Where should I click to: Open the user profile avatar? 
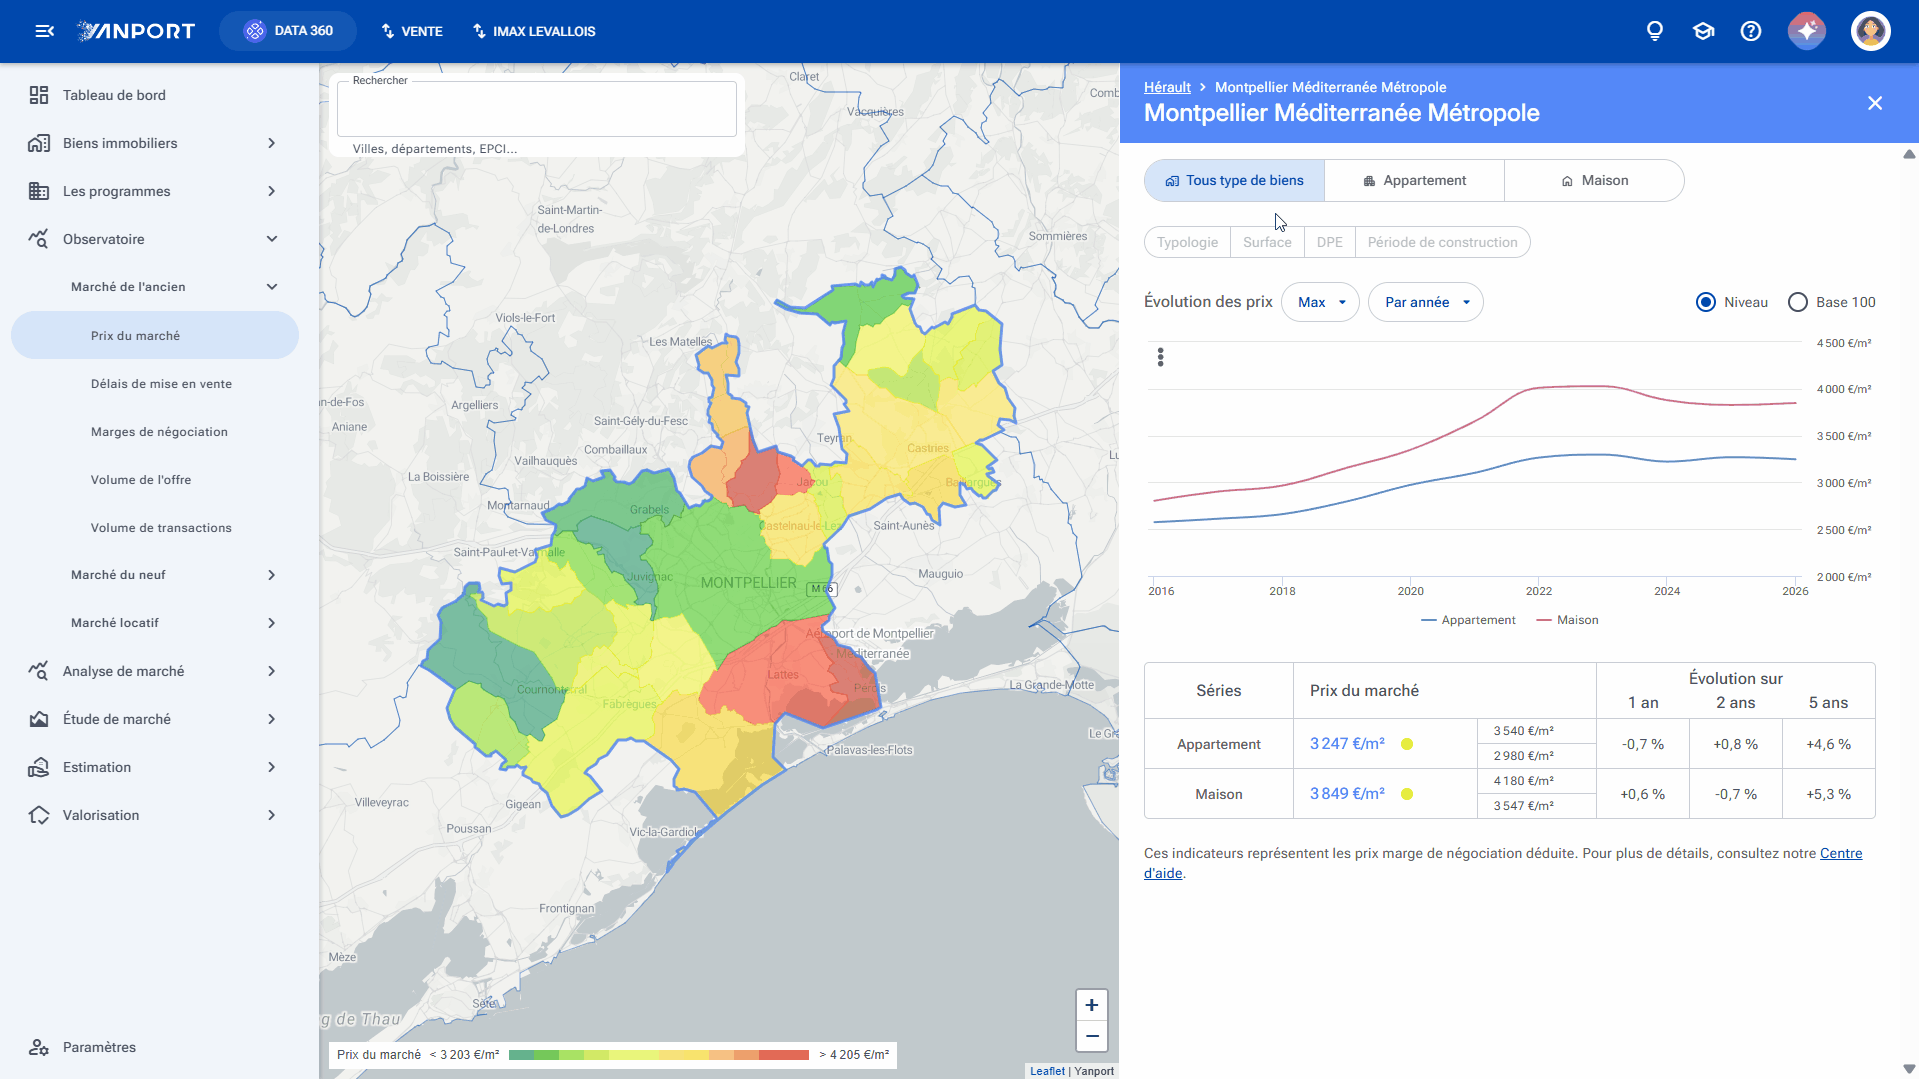1870,31
